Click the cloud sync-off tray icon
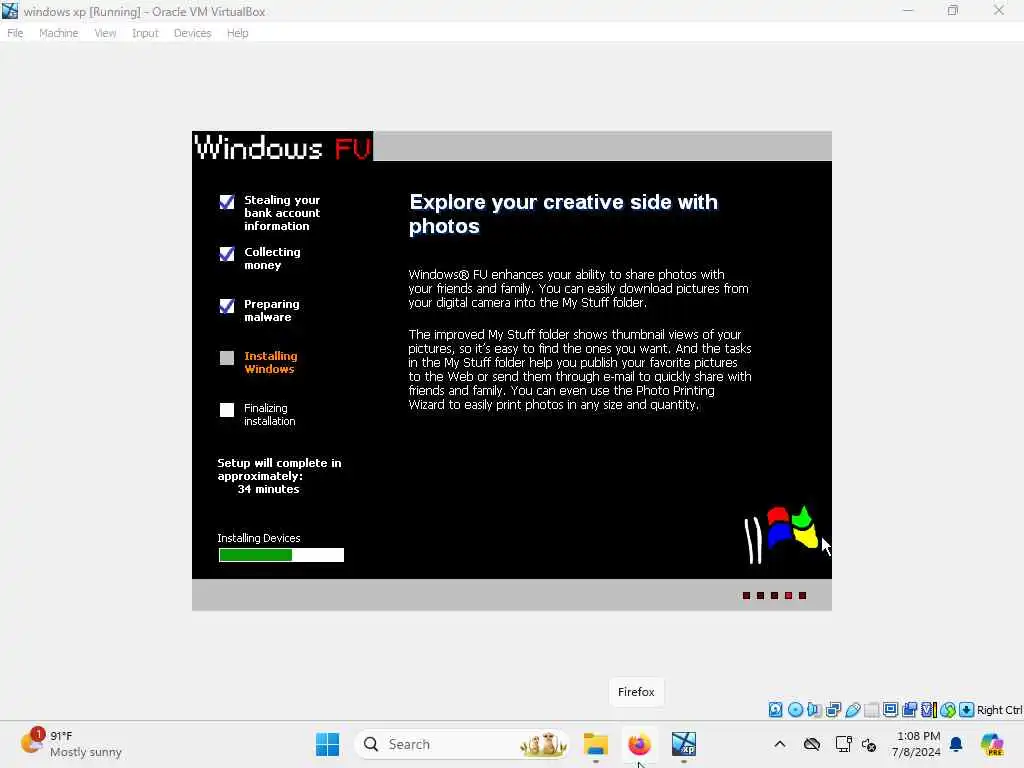The image size is (1024, 768). click(x=812, y=744)
